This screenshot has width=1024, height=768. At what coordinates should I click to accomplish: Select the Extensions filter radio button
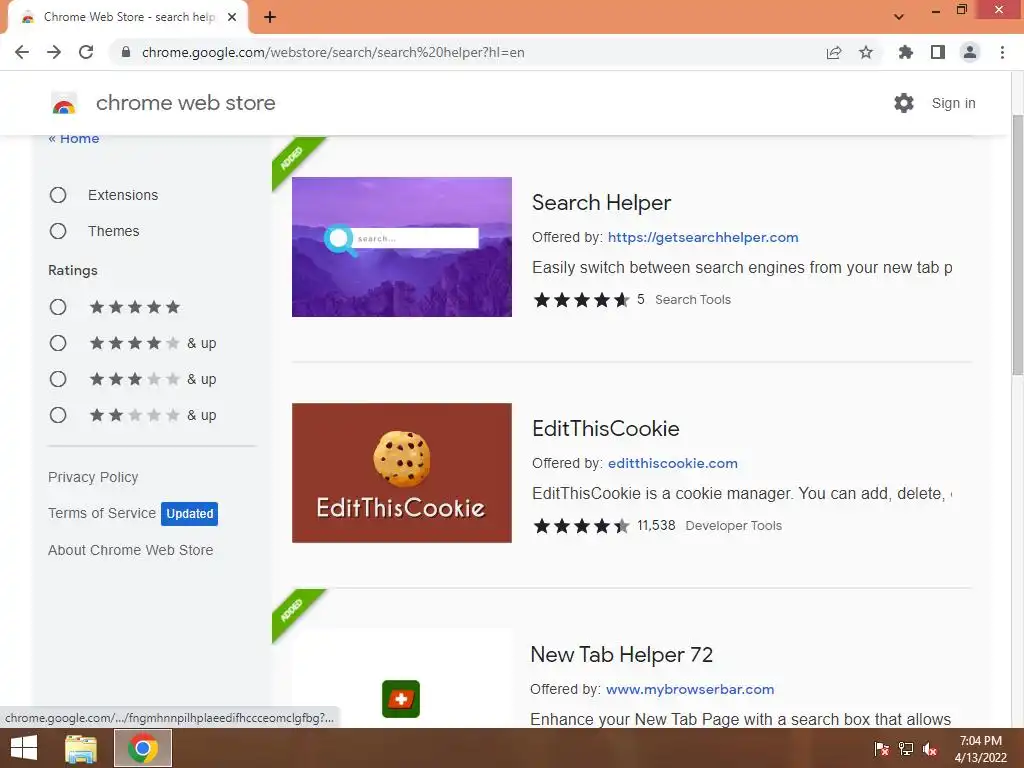click(58, 195)
